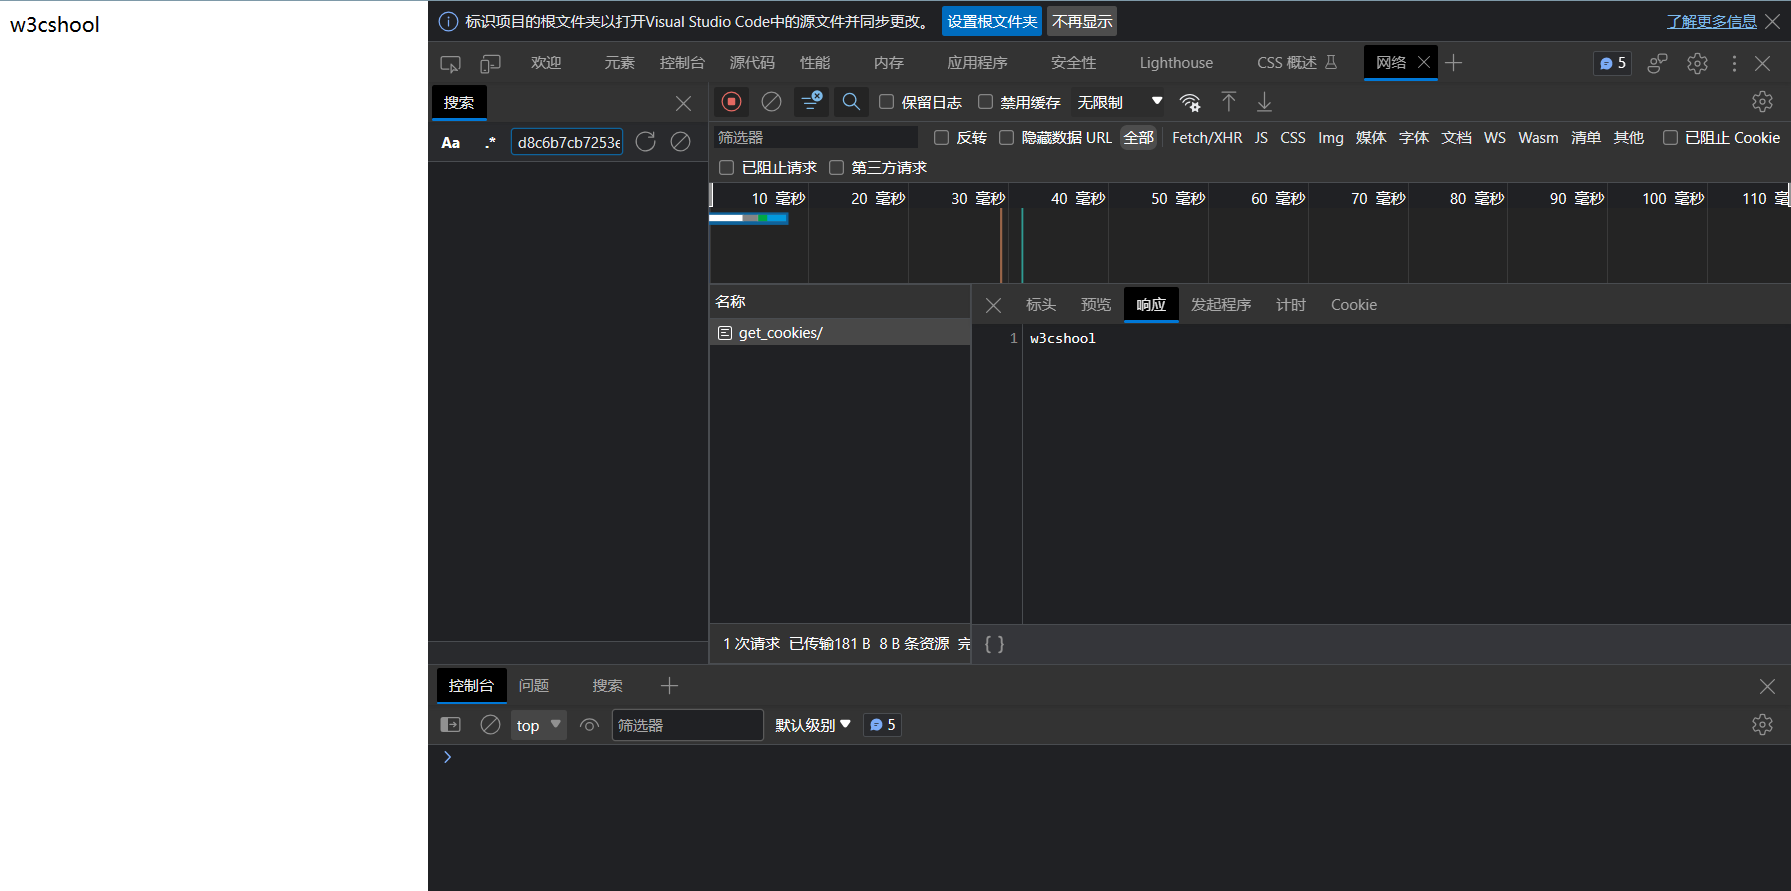1791x891 pixels.
Task: Click the network filter input field
Action: pos(814,138)
